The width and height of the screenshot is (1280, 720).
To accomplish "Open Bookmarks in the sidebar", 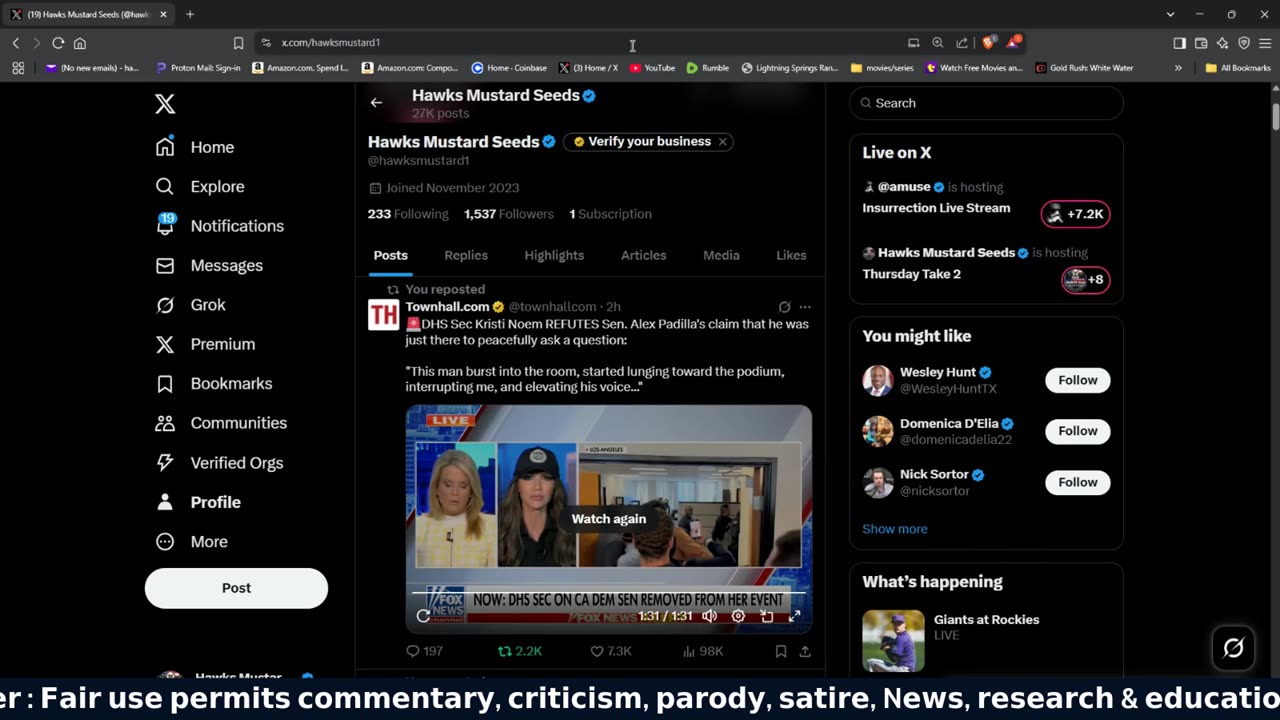I will [214, 383].
